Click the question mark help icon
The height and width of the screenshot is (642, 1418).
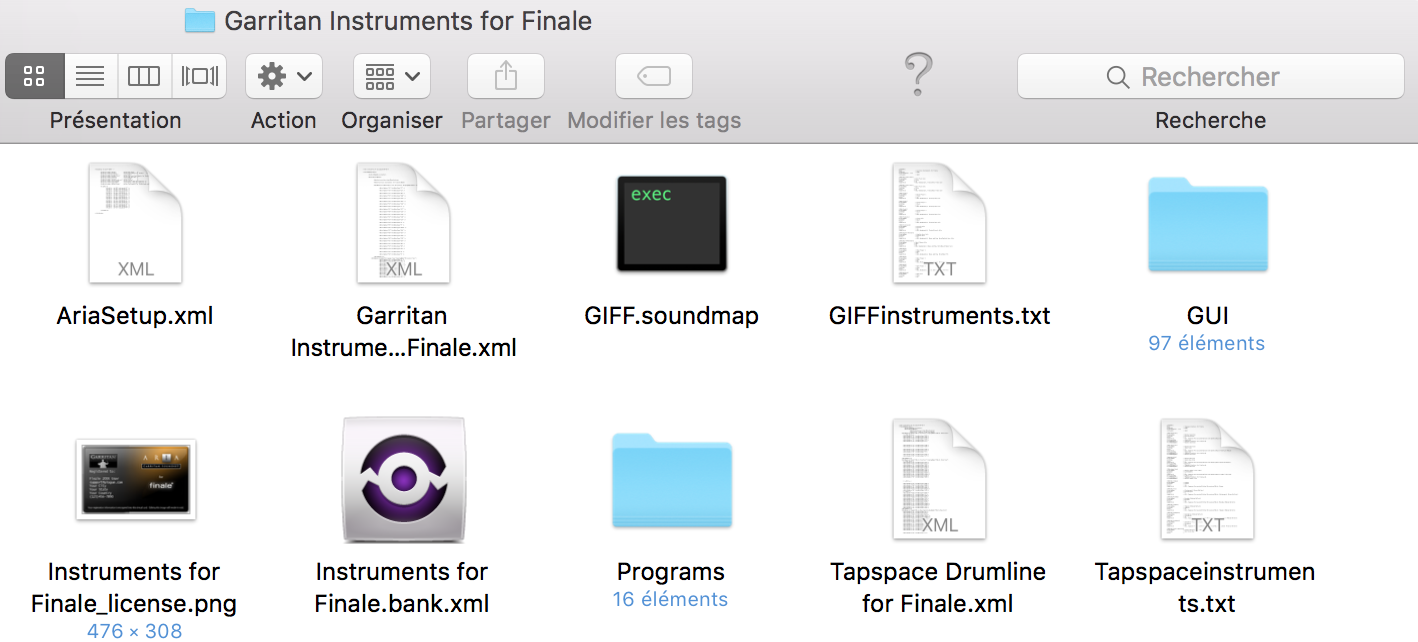(918, 75)
